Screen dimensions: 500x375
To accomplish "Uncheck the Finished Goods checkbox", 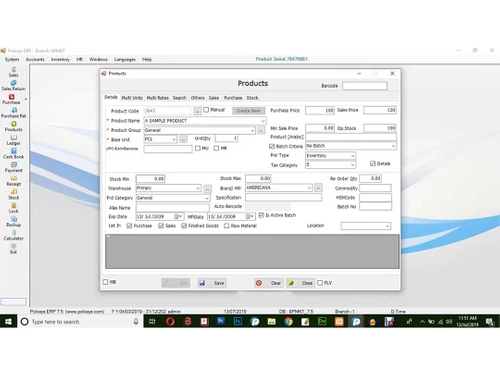I will 184,226.
